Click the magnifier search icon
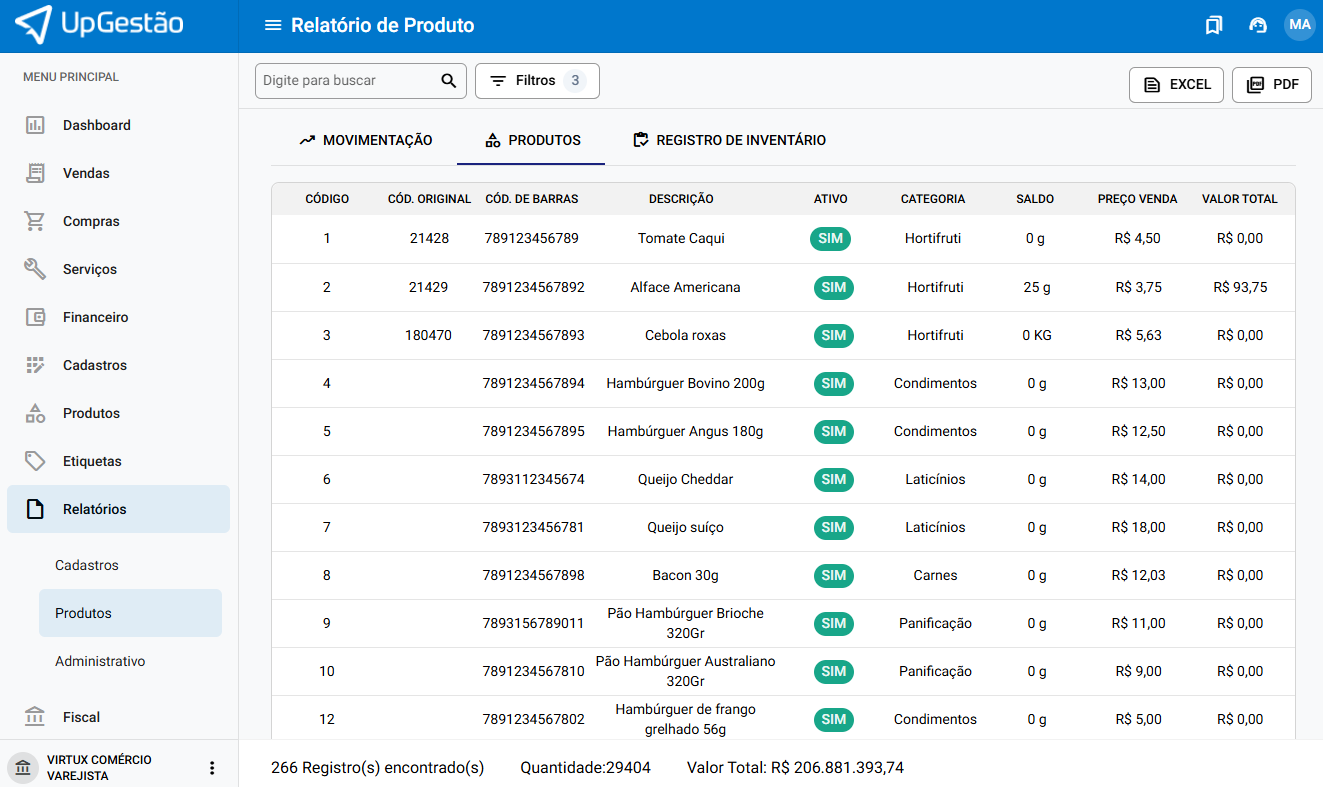Viewport: 1323px width, 787px height. point(449,81)
